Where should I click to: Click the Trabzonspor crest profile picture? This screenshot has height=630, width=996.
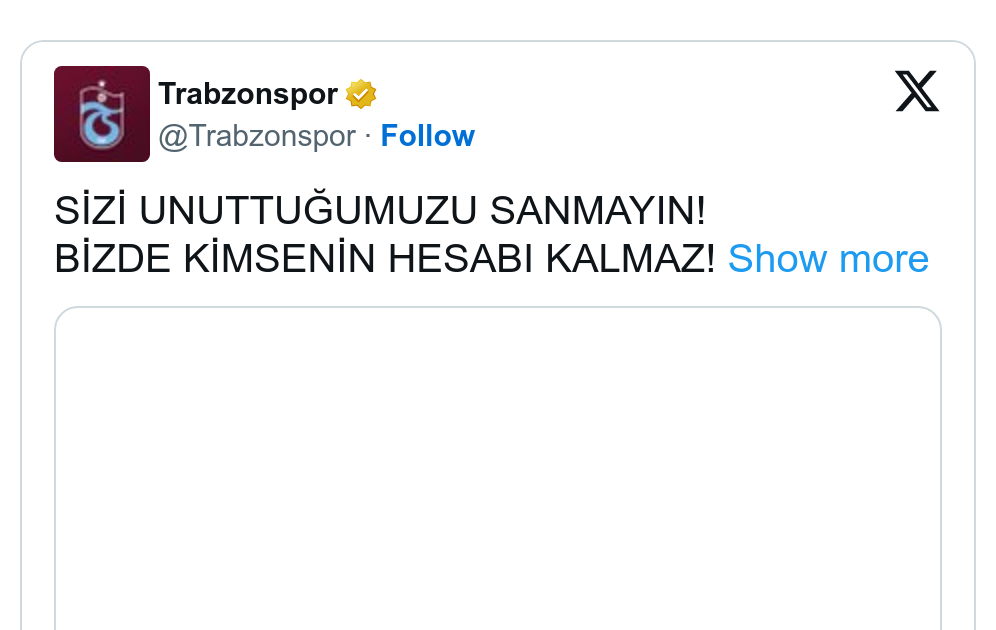click(102, 114)
